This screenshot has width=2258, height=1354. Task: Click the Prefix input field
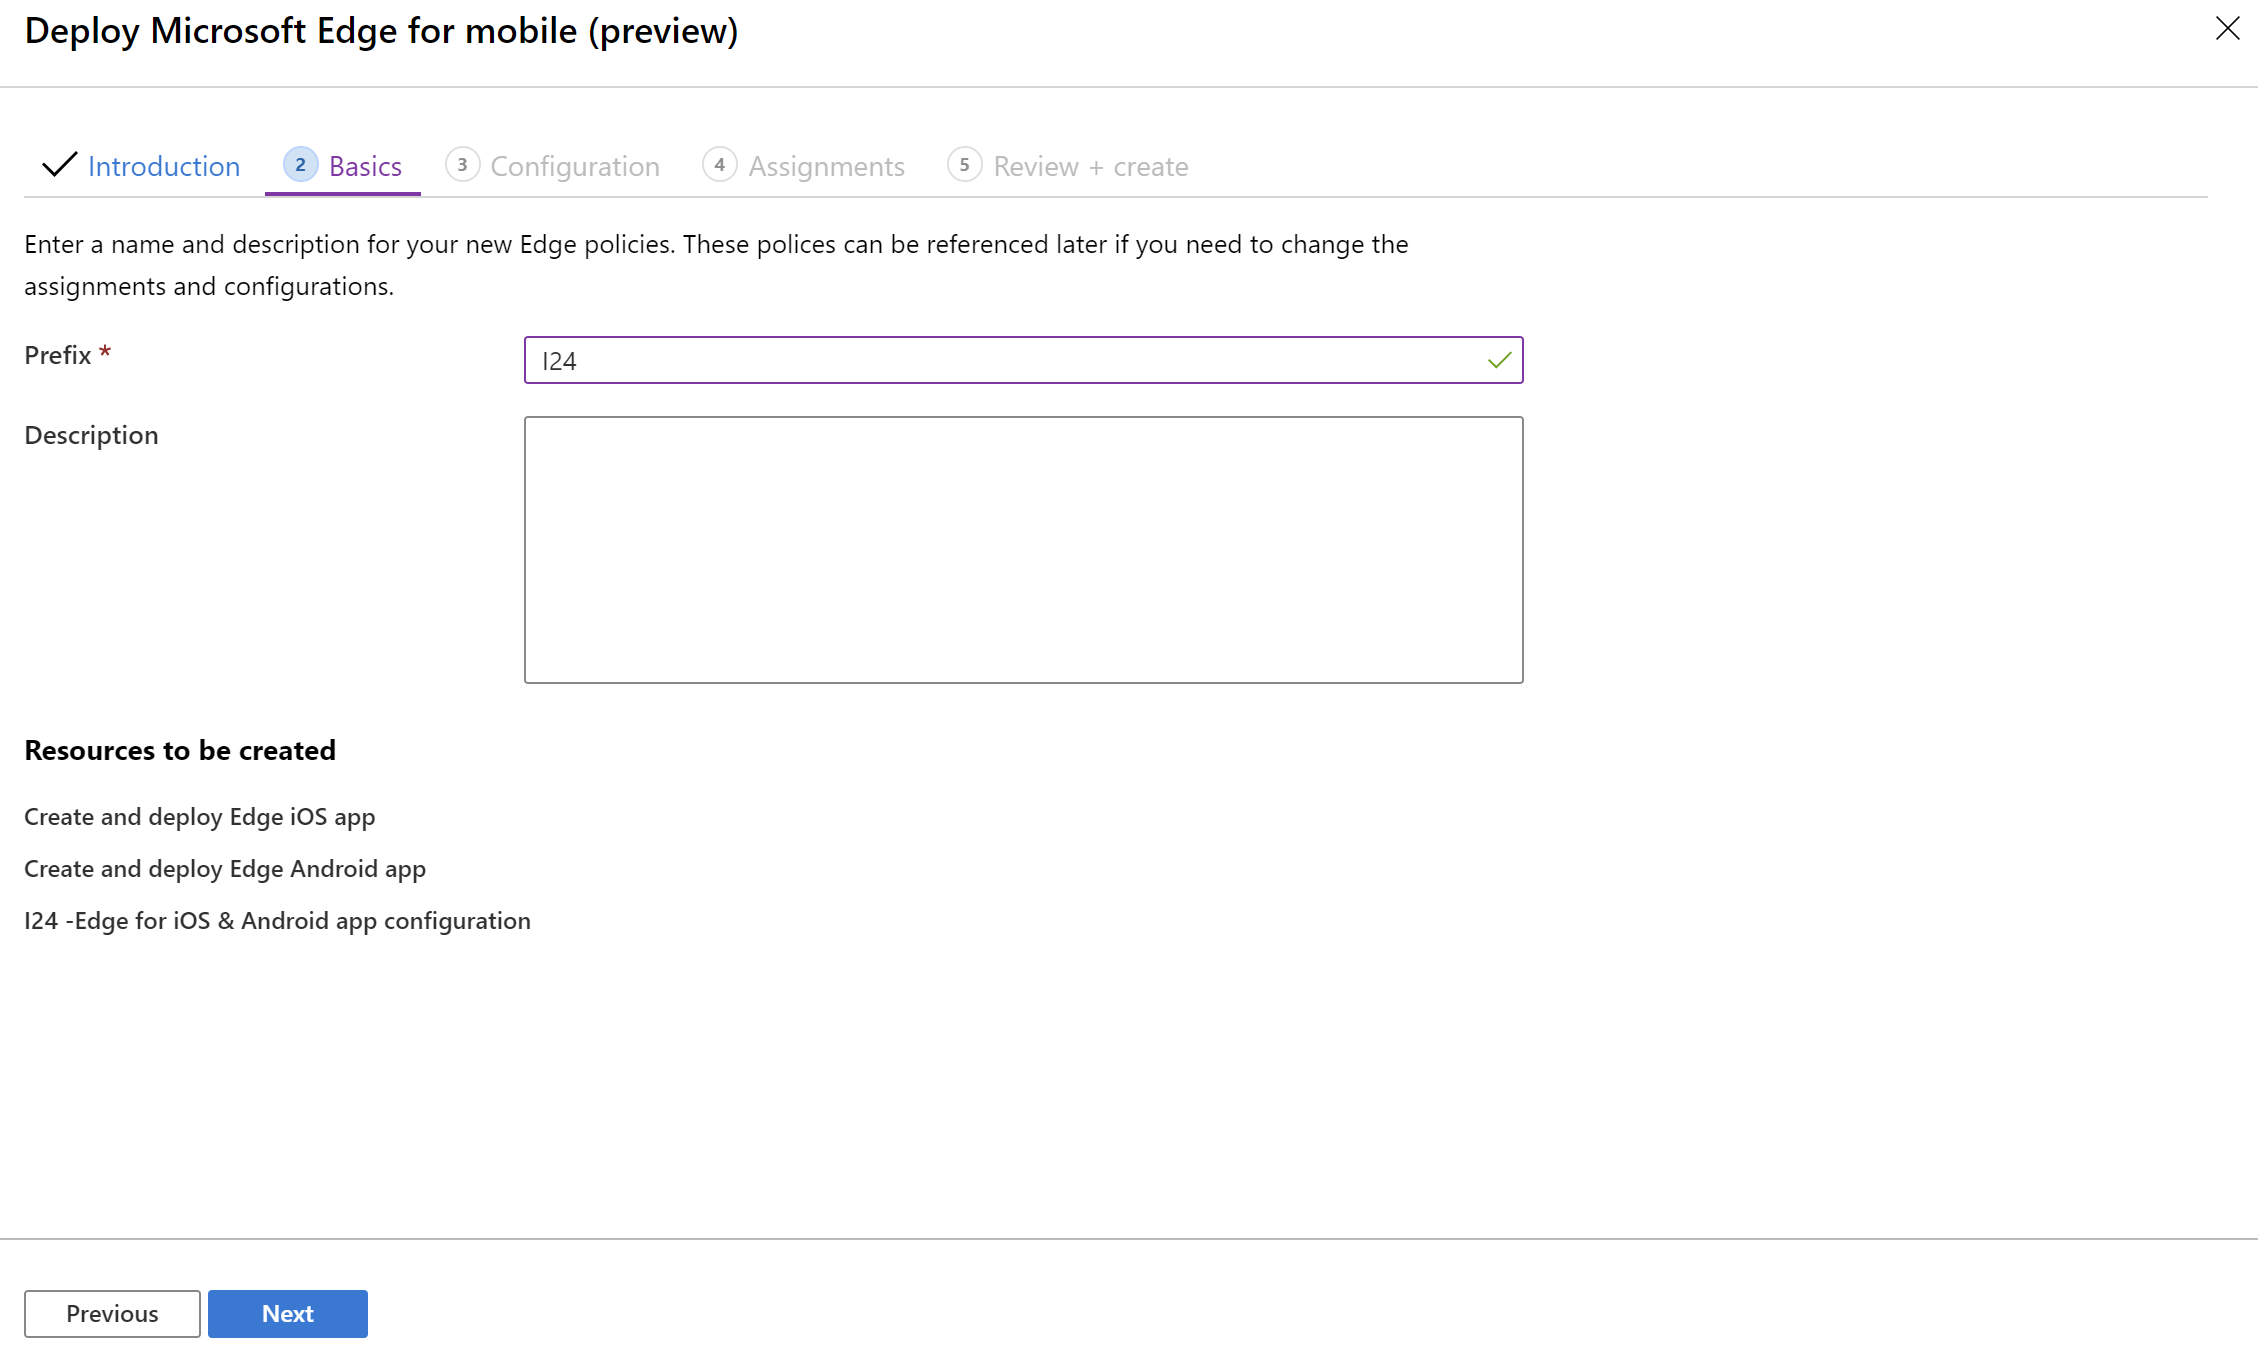(1023, 360)
